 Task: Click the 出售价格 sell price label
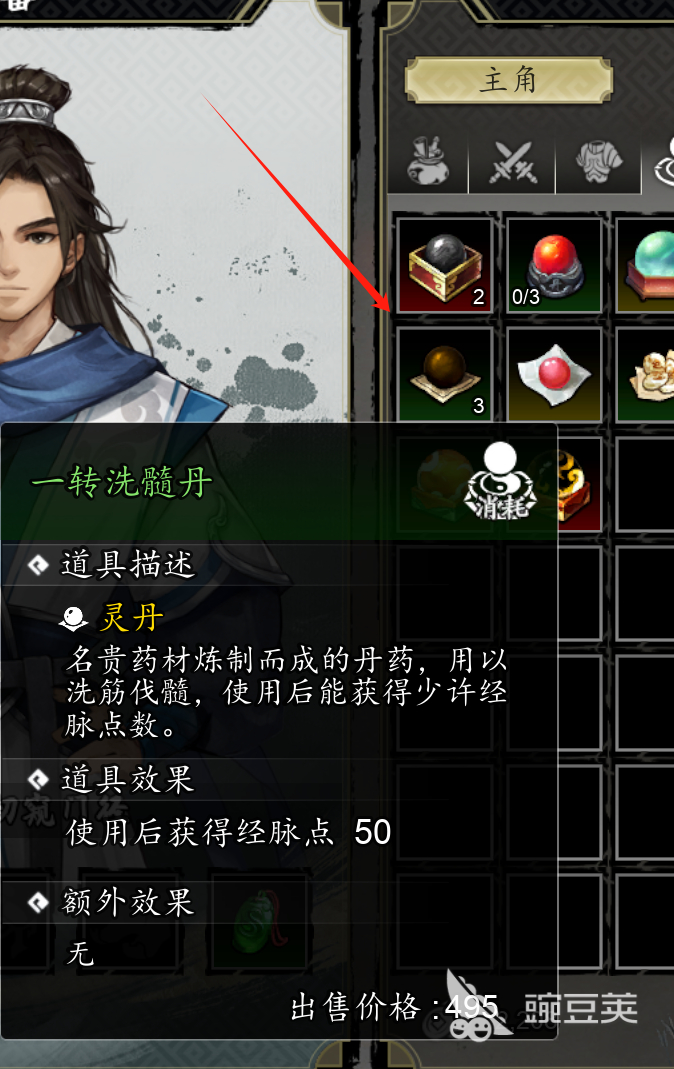(354, 1007)
